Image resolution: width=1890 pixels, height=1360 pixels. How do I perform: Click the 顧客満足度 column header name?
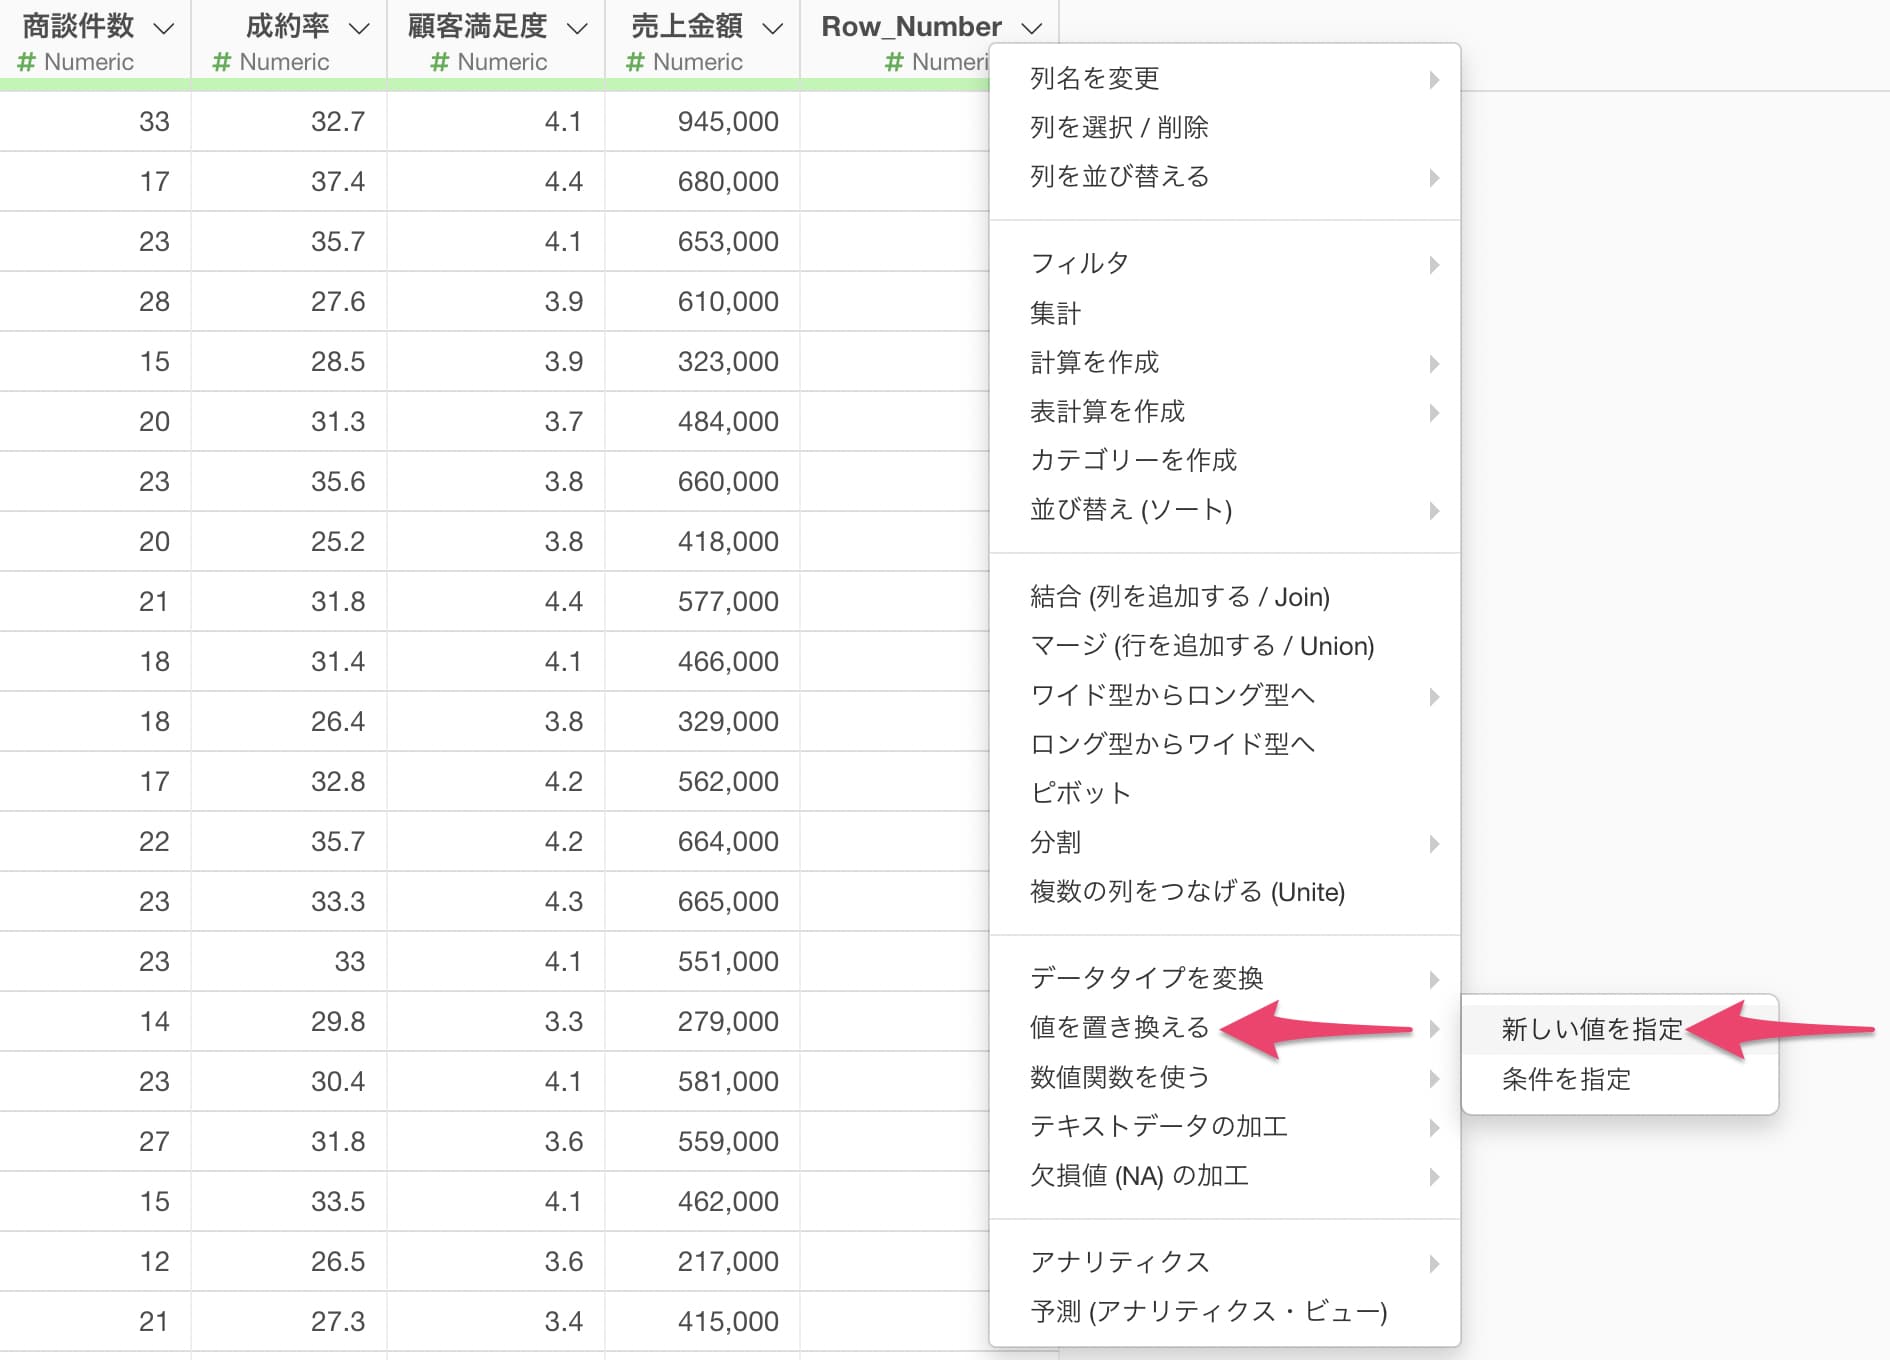(477, 26)
